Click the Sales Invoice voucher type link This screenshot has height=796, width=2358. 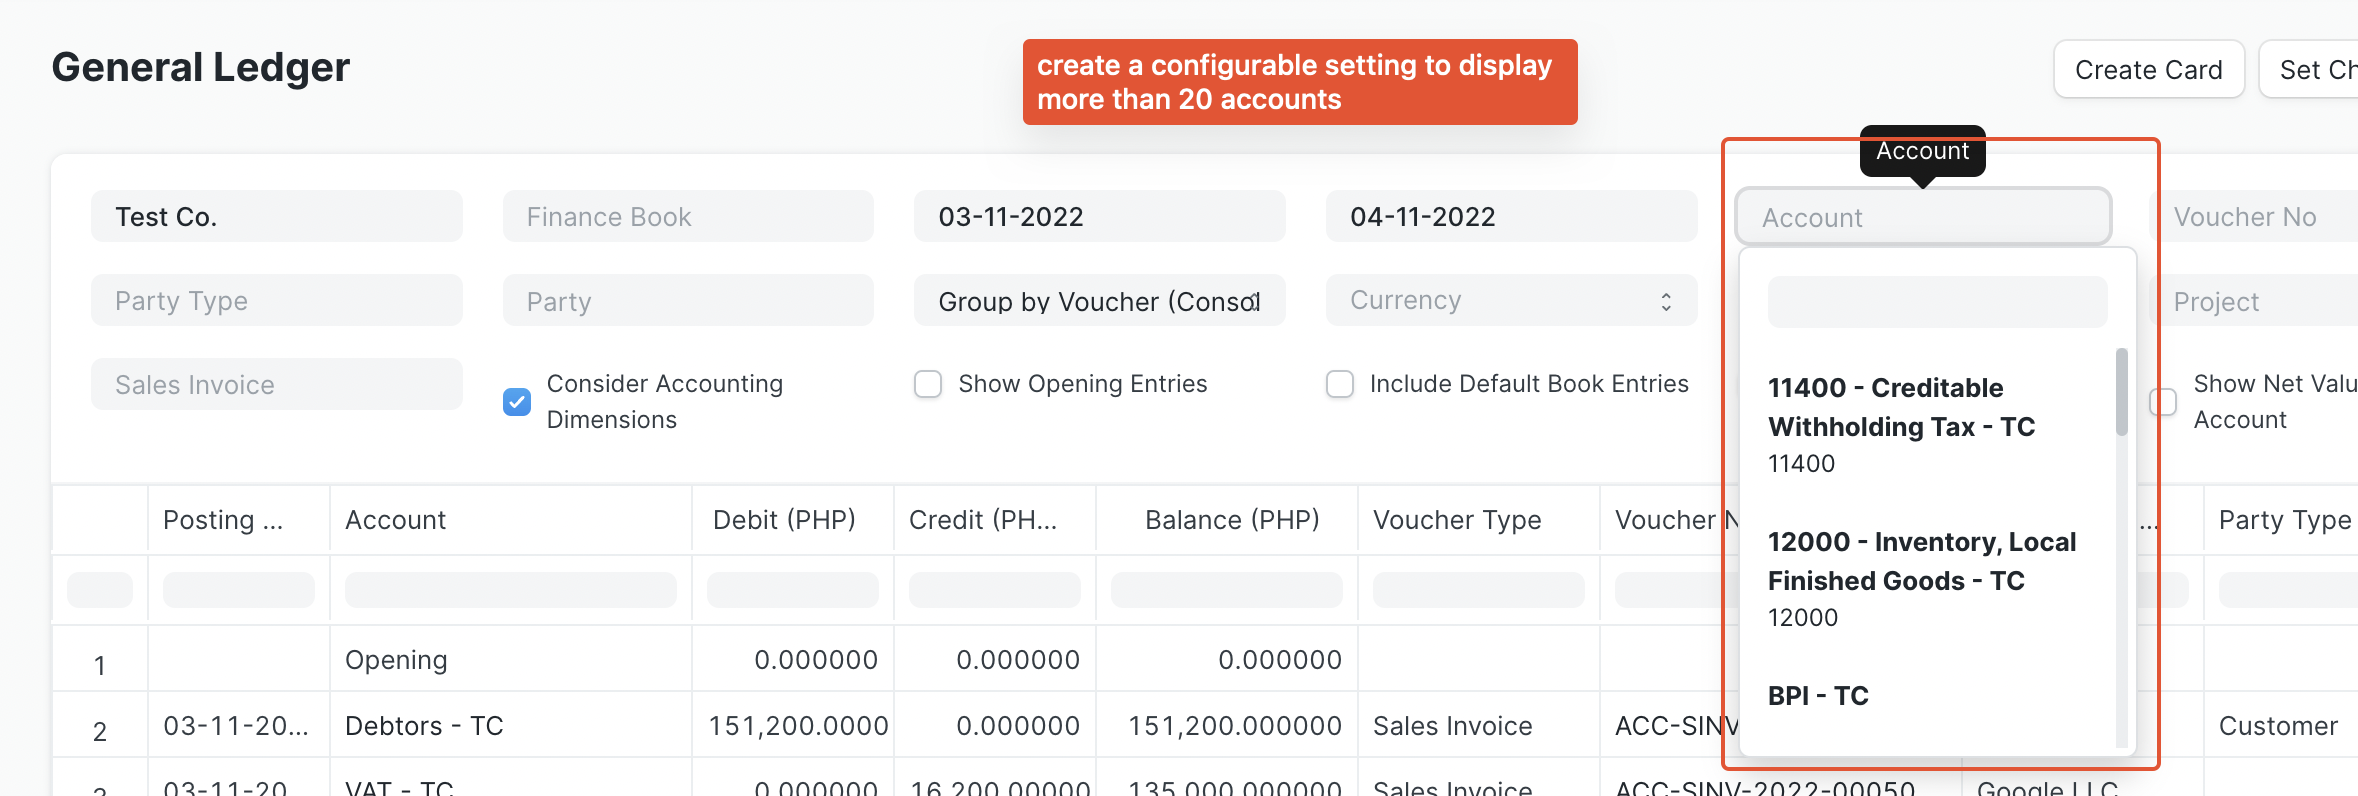tap(1452, 725)
